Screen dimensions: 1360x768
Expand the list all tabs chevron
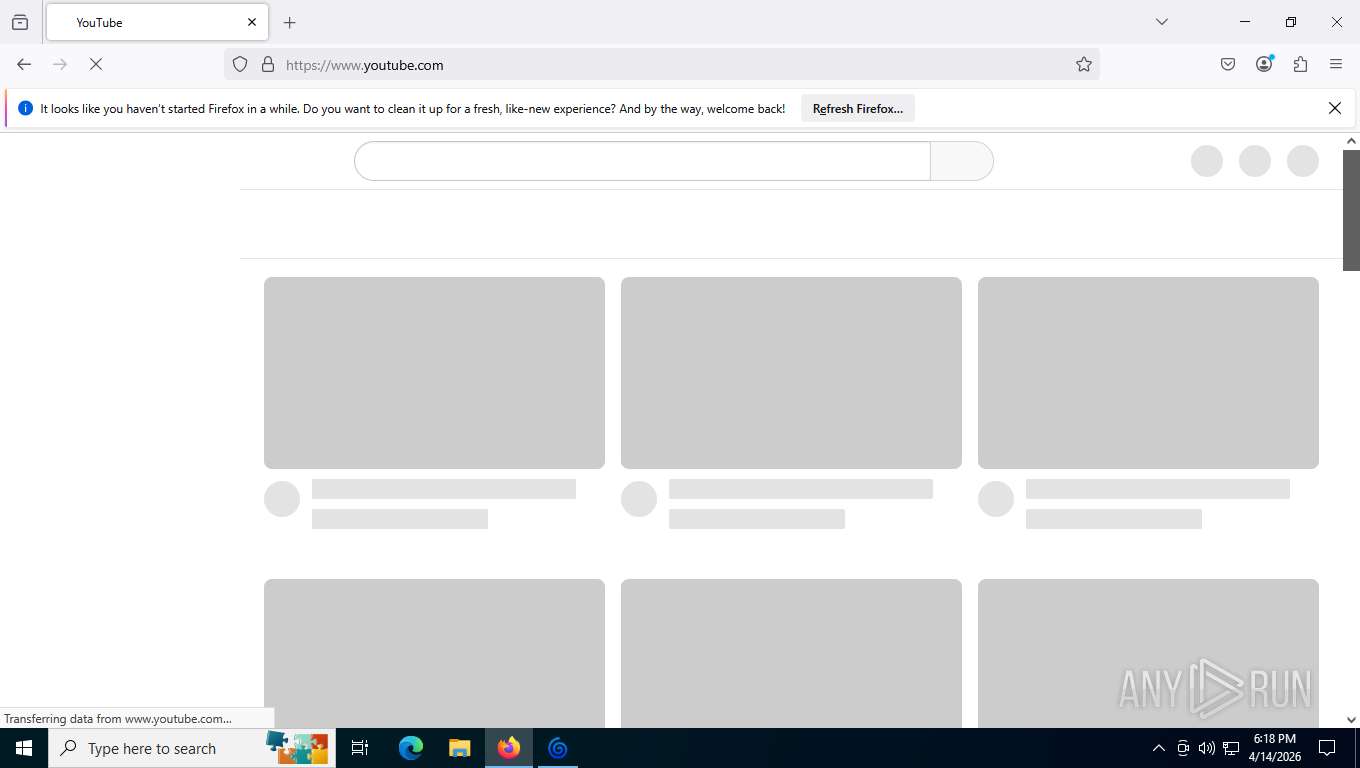[x=1162, y=22]
